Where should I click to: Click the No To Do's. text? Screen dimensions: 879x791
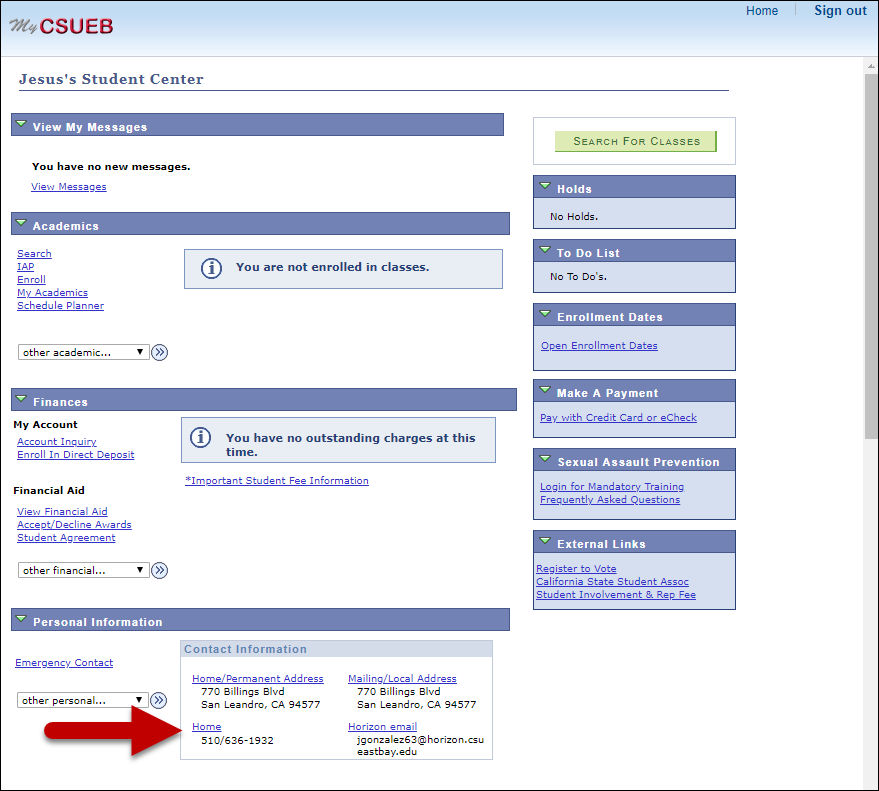579,276
